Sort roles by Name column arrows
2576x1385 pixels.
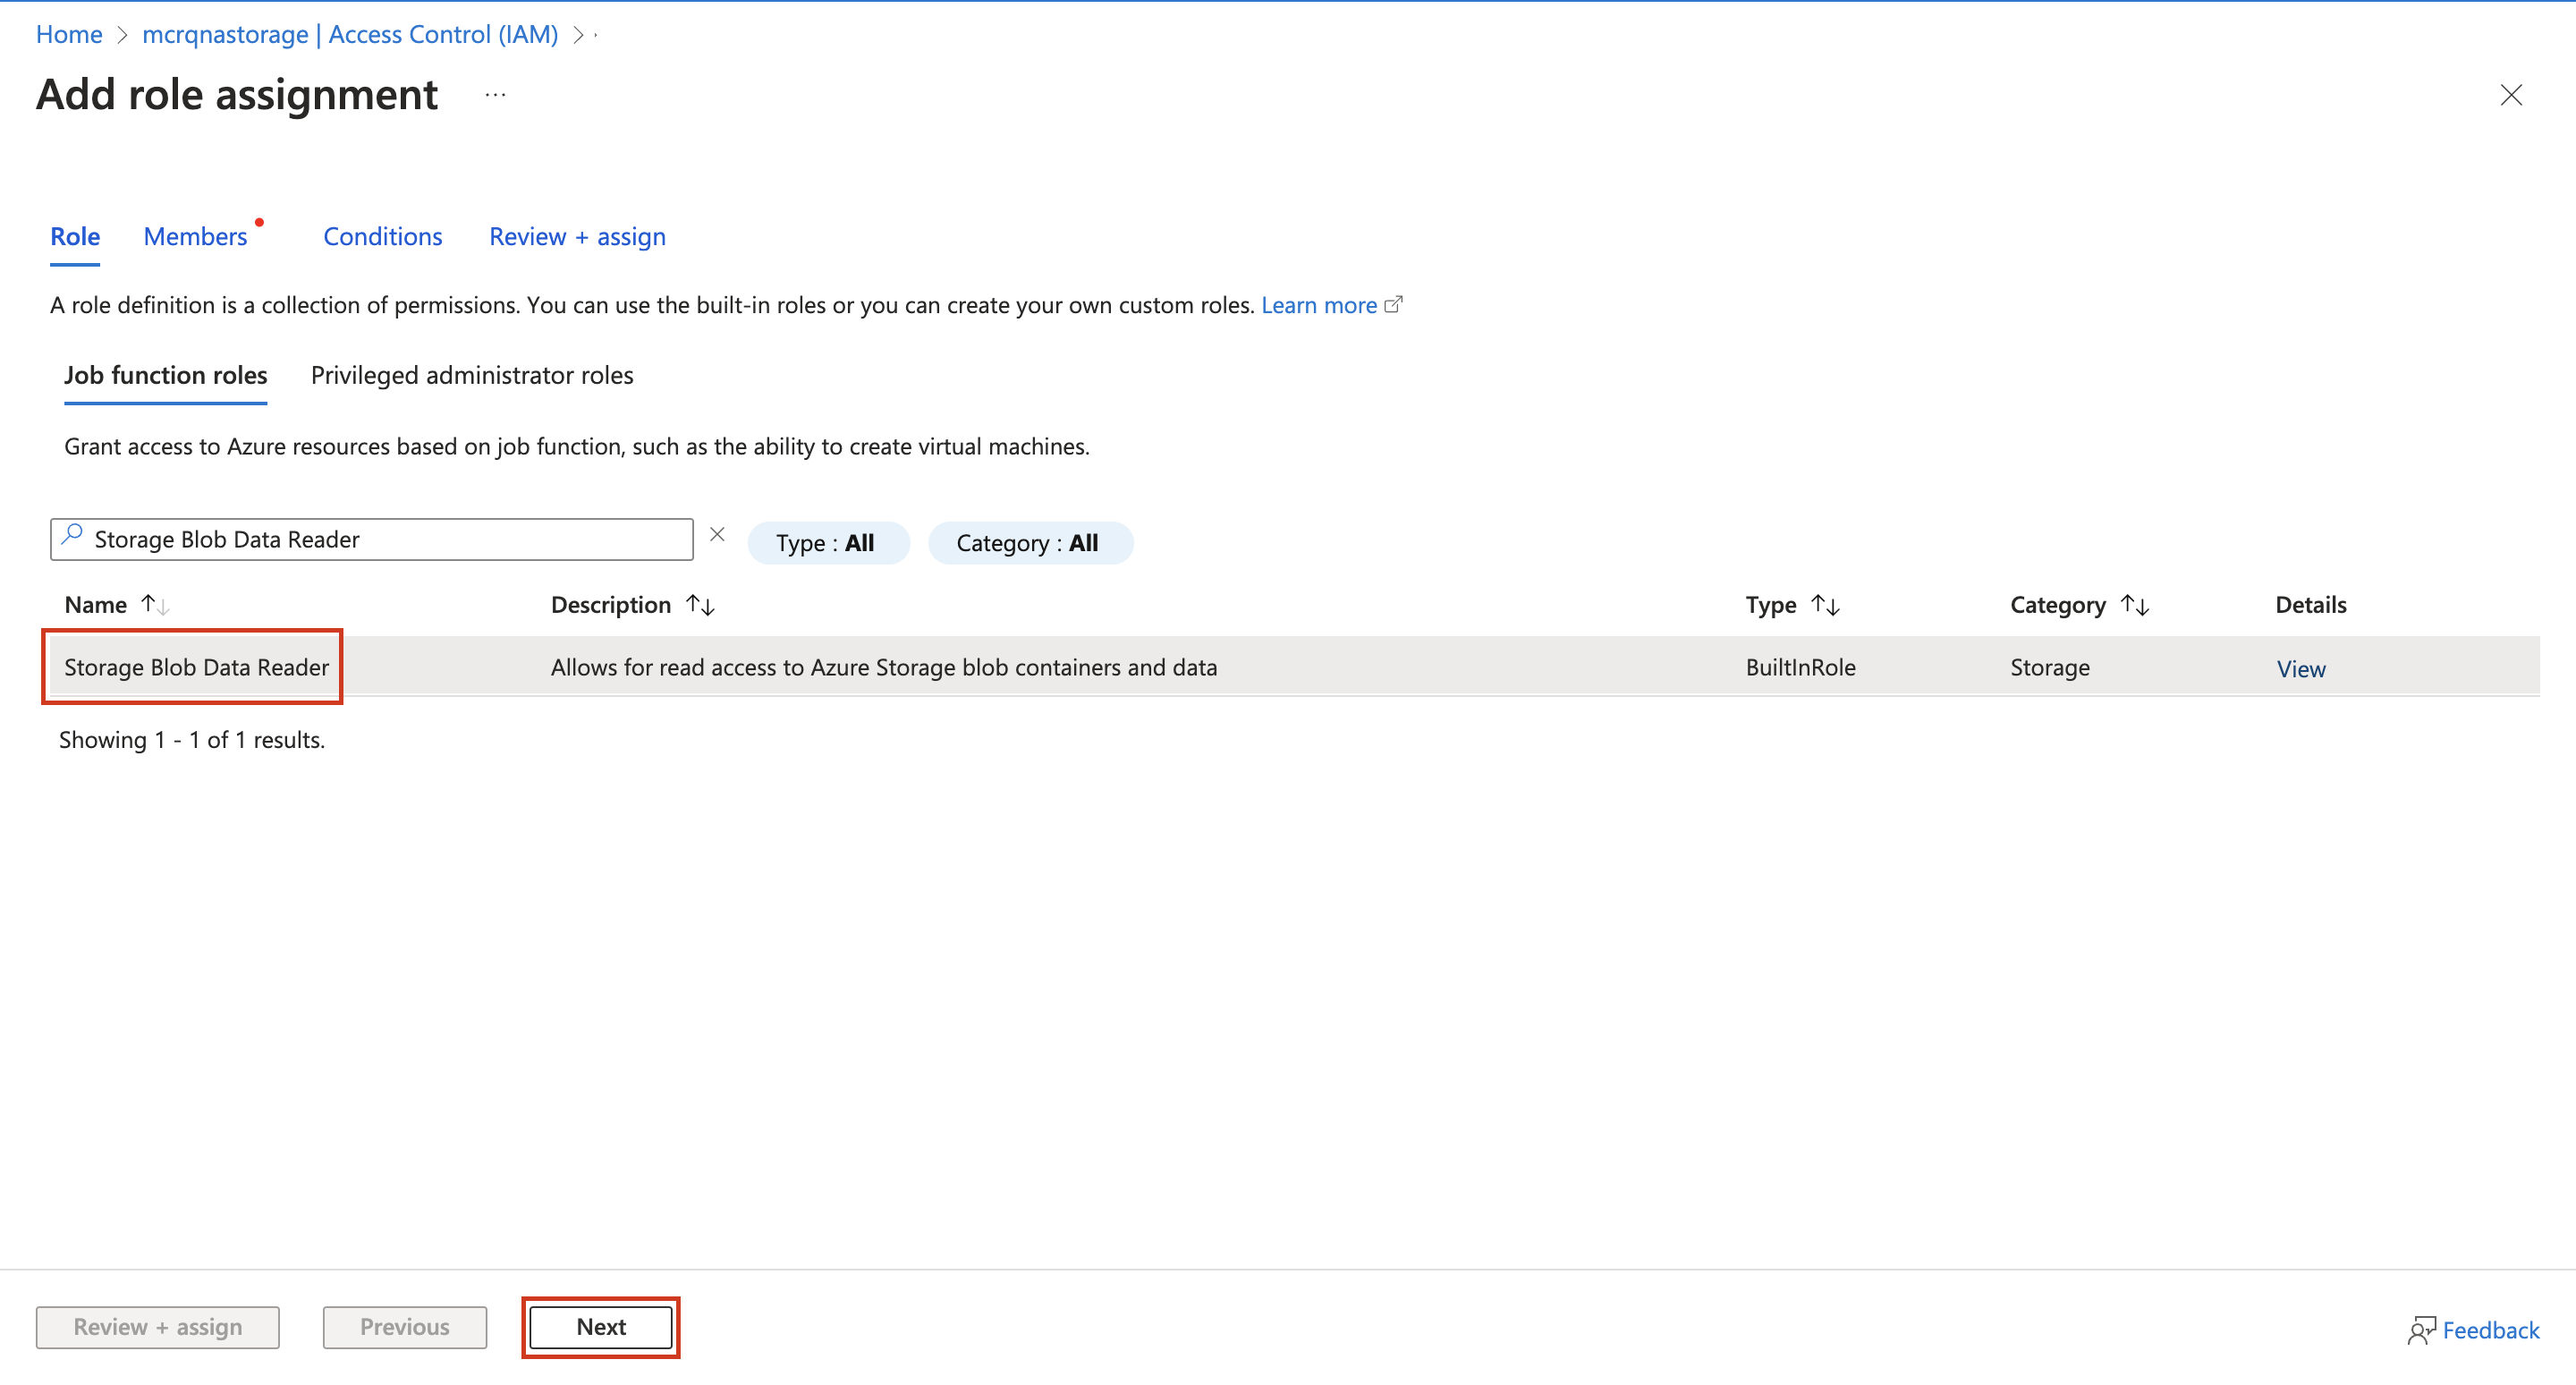pos(155,604)
